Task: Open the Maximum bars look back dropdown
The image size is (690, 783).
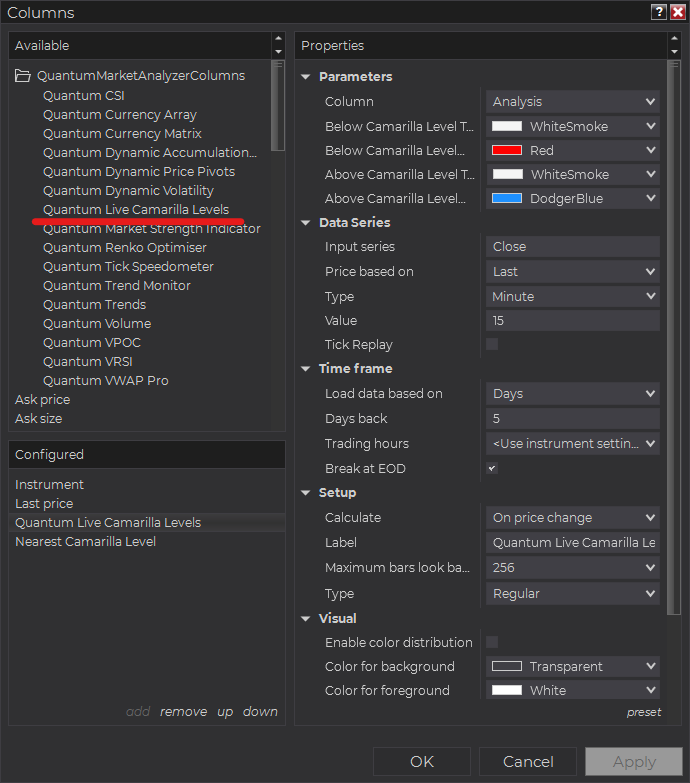Action: tap(573, 567)
